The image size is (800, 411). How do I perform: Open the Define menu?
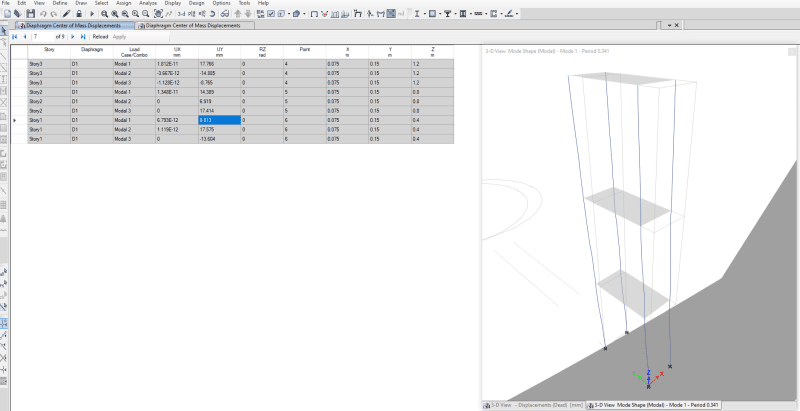click(60, 3)
